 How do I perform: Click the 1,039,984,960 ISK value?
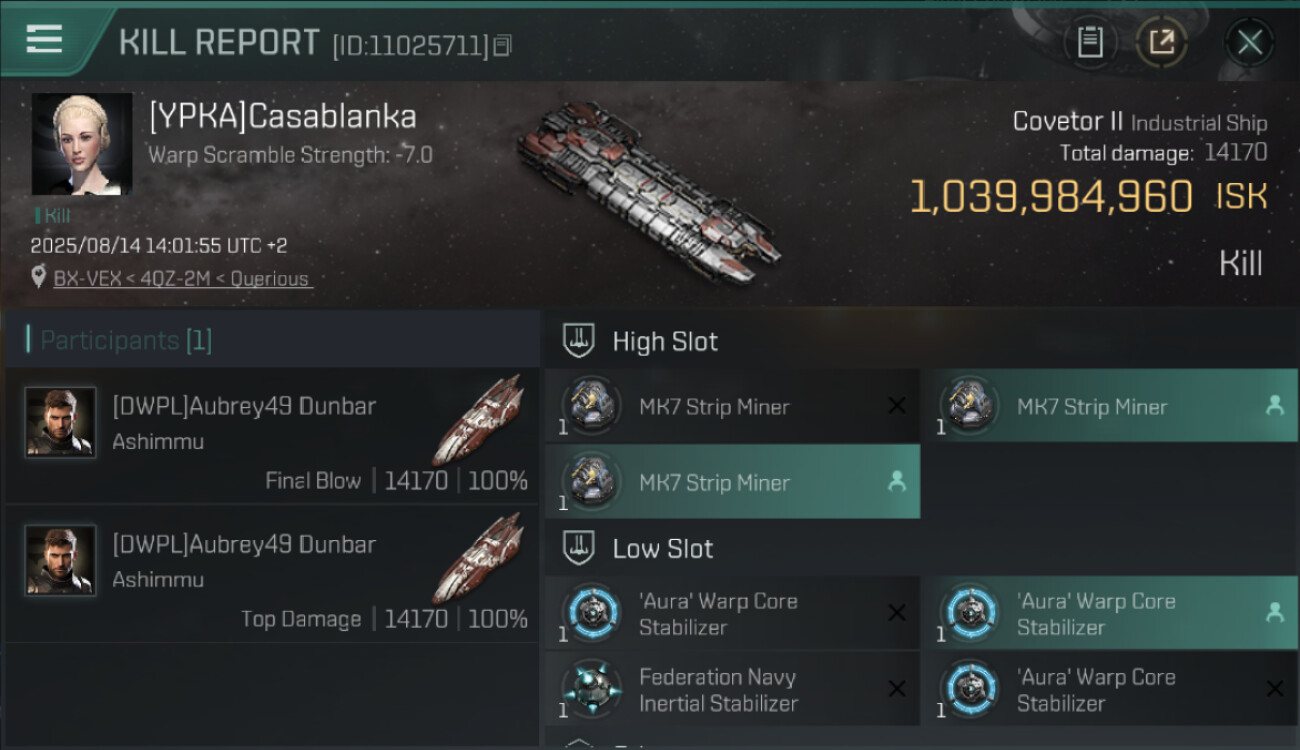[1050, 197]
